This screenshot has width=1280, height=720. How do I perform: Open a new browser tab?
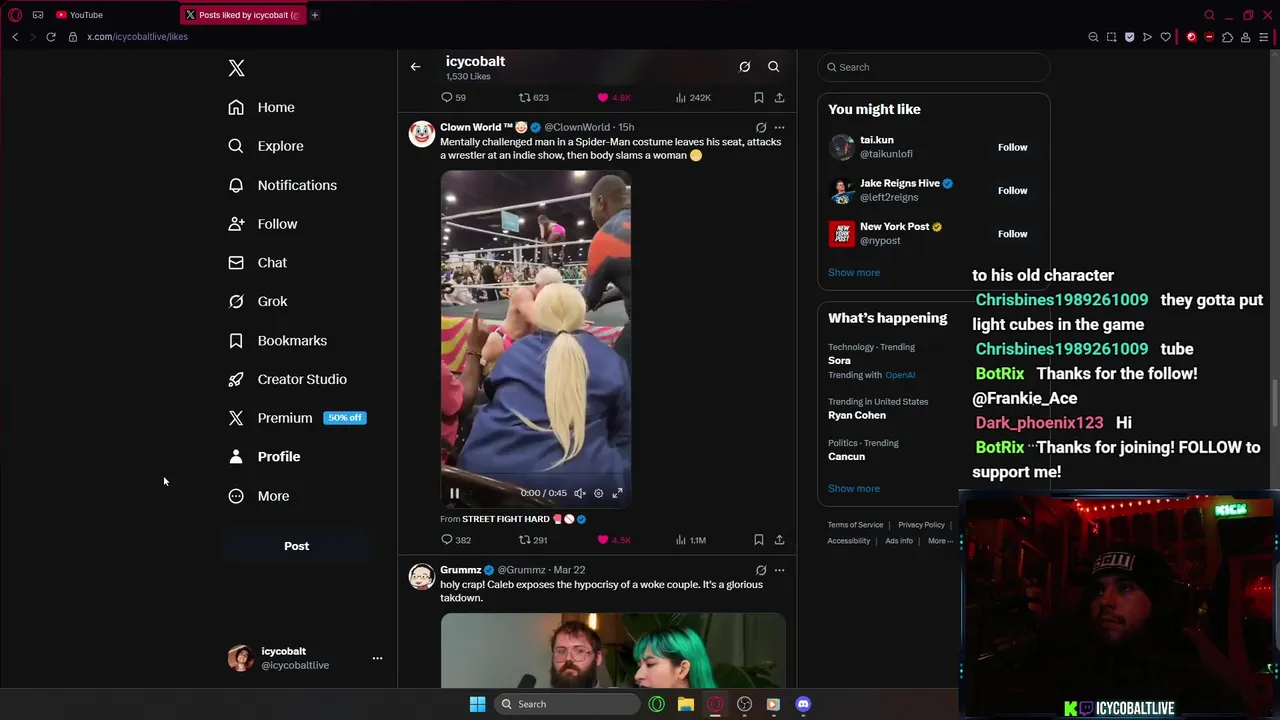(314, 15)
